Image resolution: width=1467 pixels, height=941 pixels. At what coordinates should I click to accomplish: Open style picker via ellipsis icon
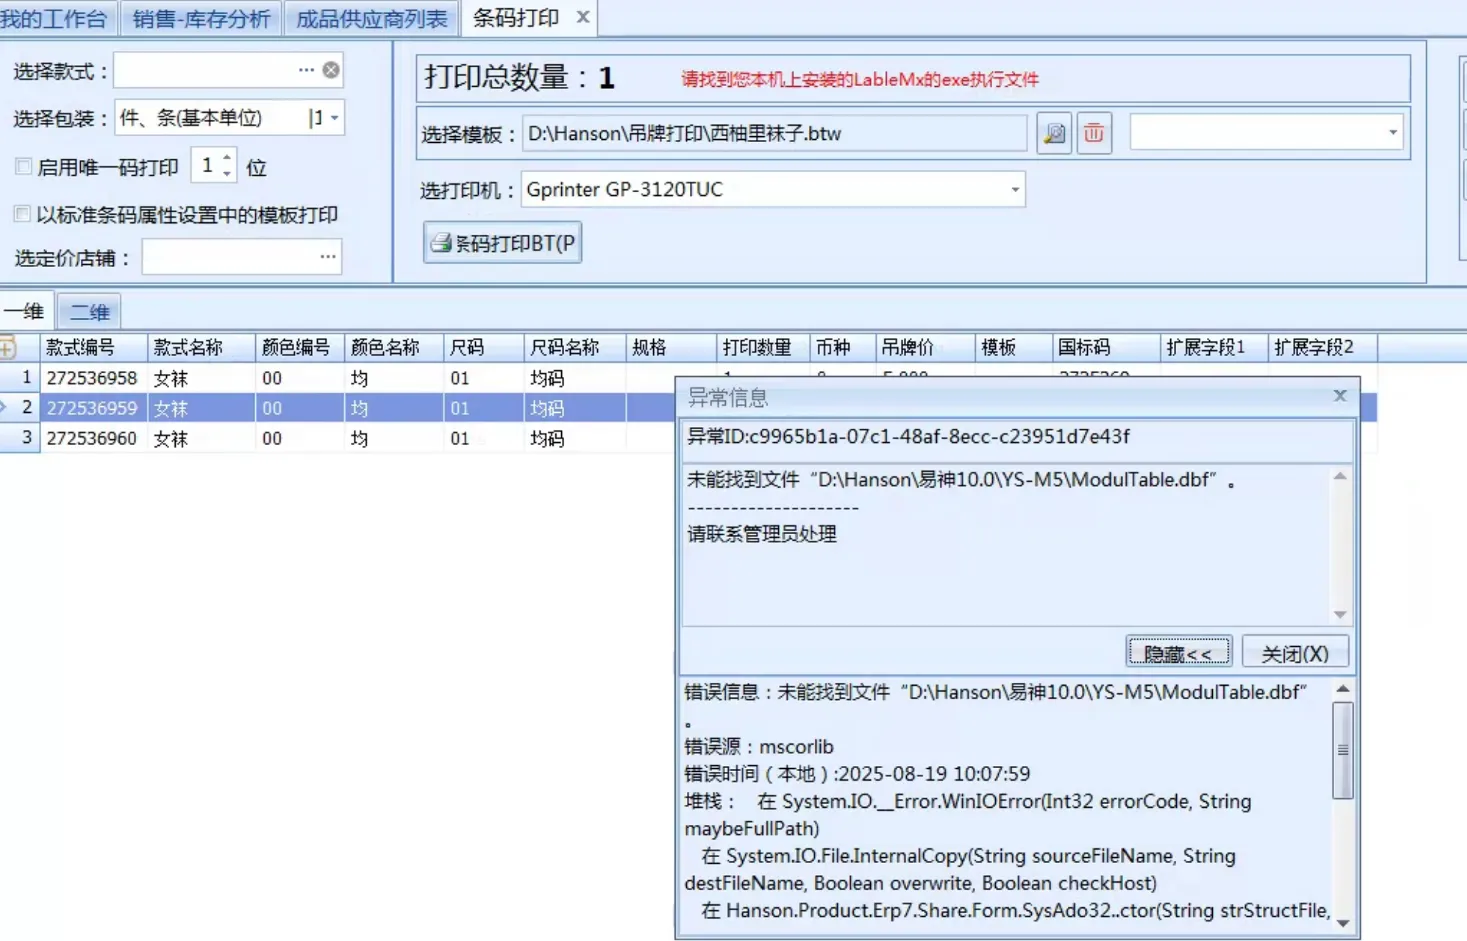(x=306, y=70)
